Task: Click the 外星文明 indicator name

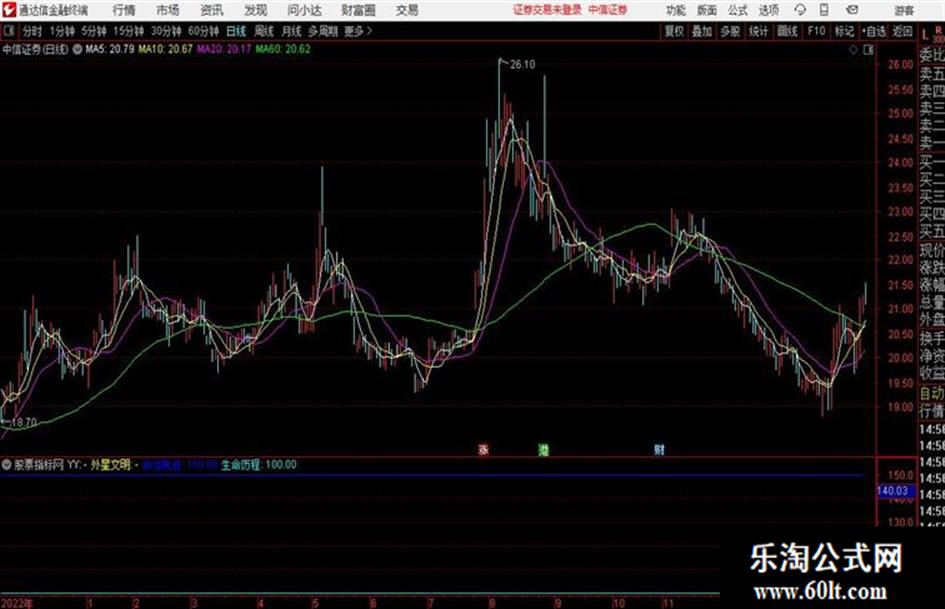Action: pyautogui.click(x=110, y=465)
